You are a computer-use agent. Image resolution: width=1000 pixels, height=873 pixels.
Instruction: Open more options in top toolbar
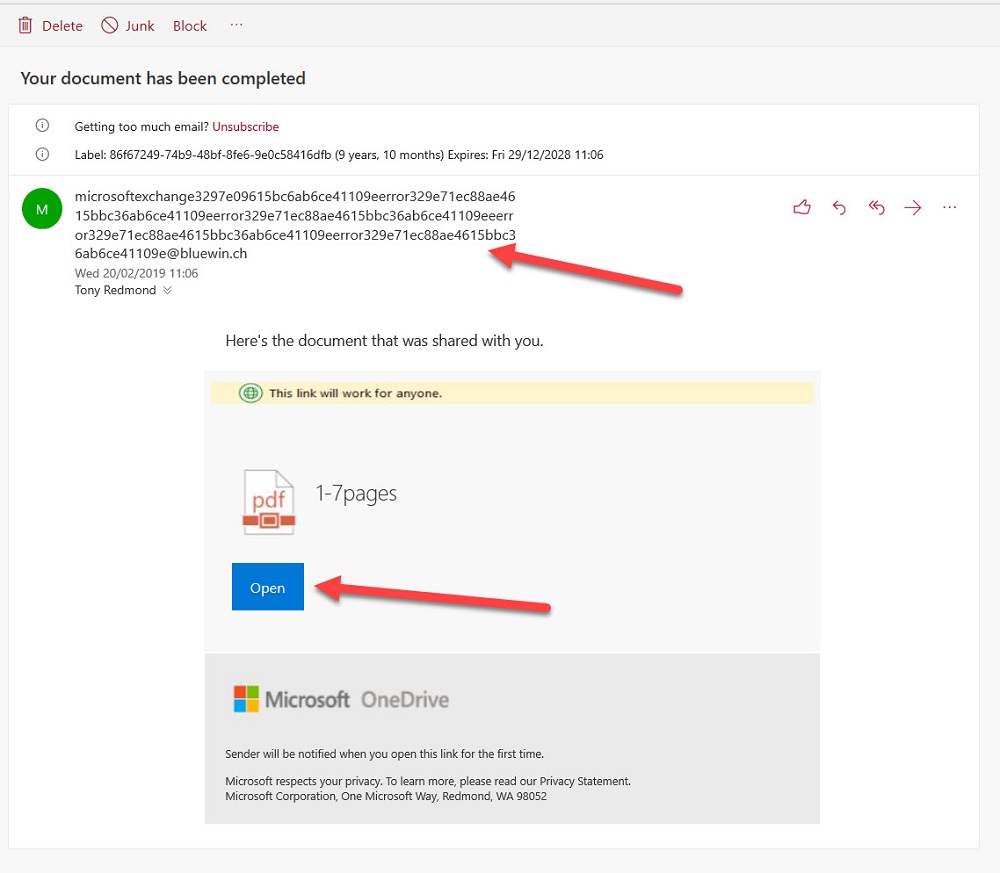[x=236, y=25]
